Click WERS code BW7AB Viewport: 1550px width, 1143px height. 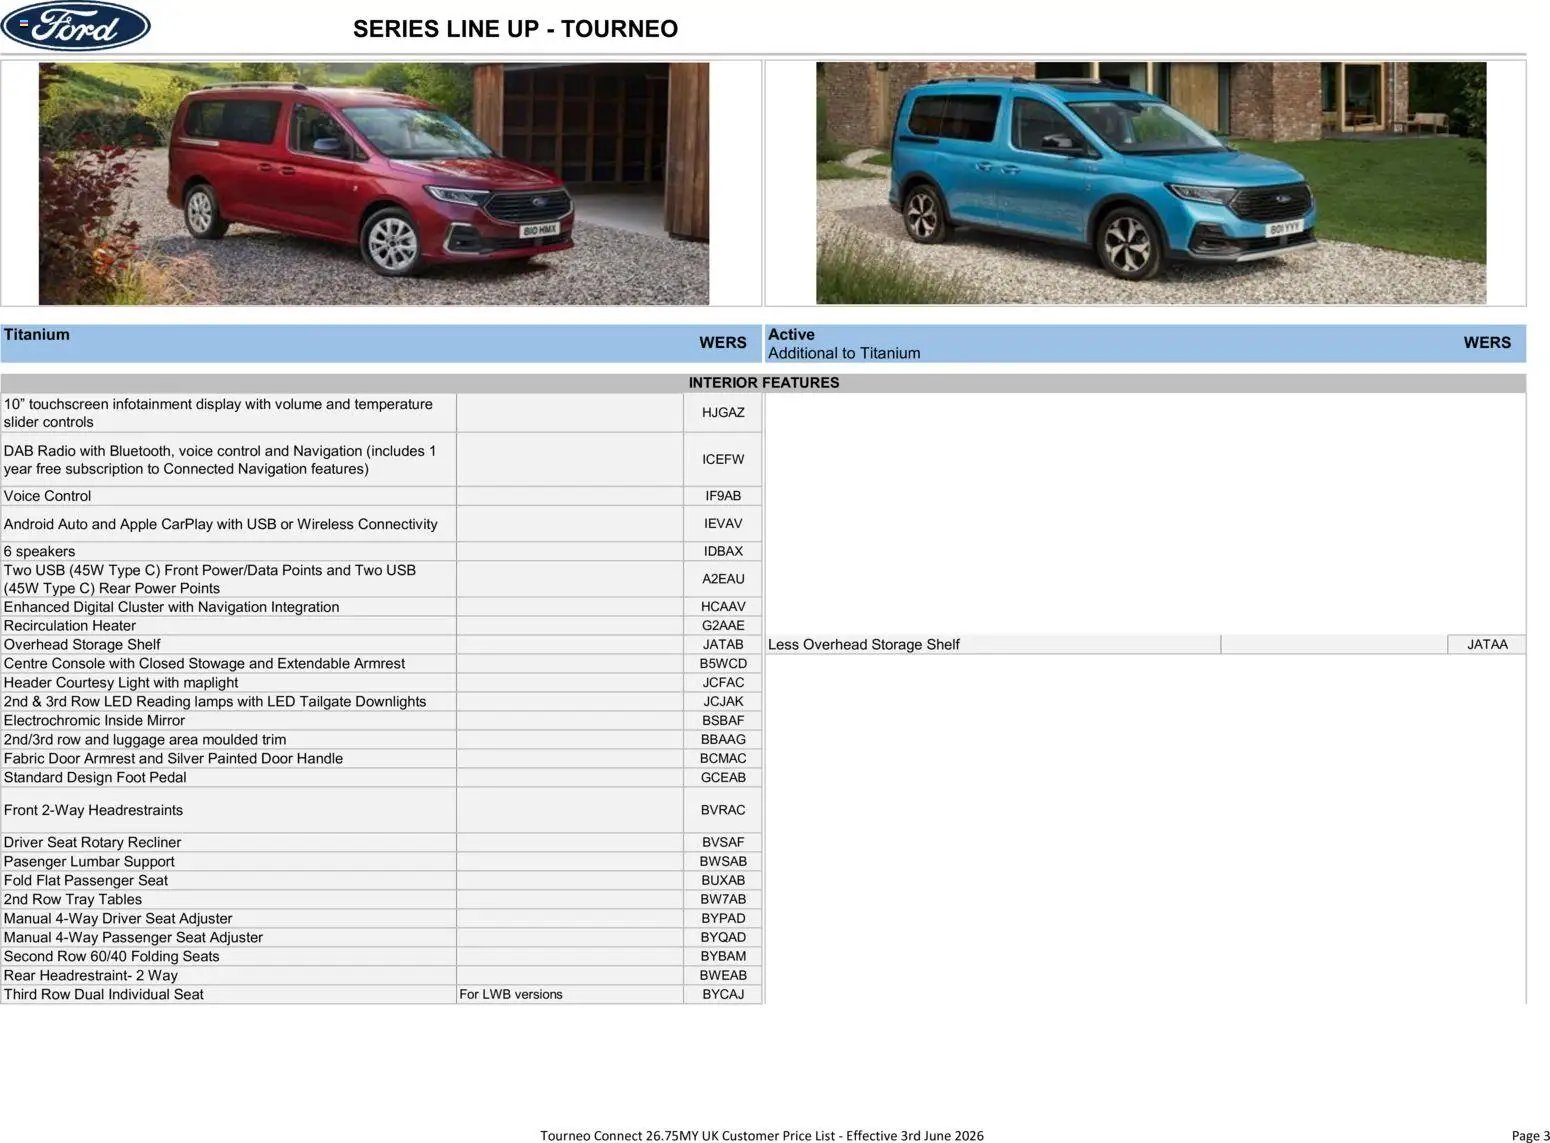pos(723,900)
